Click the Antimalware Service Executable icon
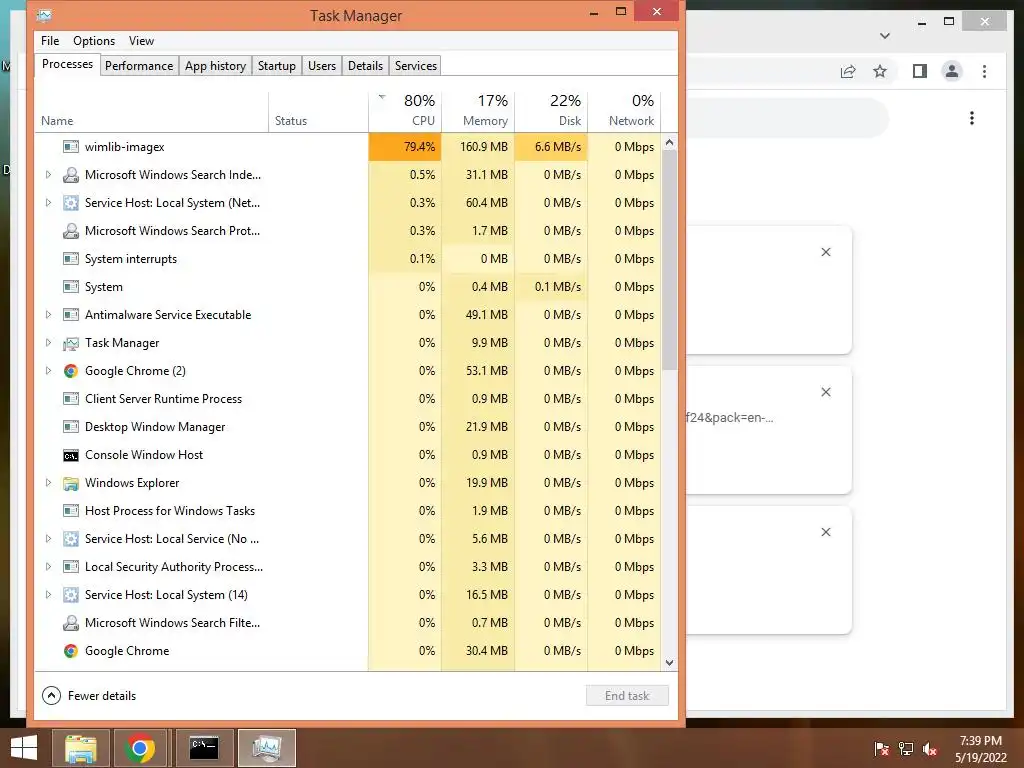The height and width of the screenshot is (768, 1024). [x=71, y=315]
